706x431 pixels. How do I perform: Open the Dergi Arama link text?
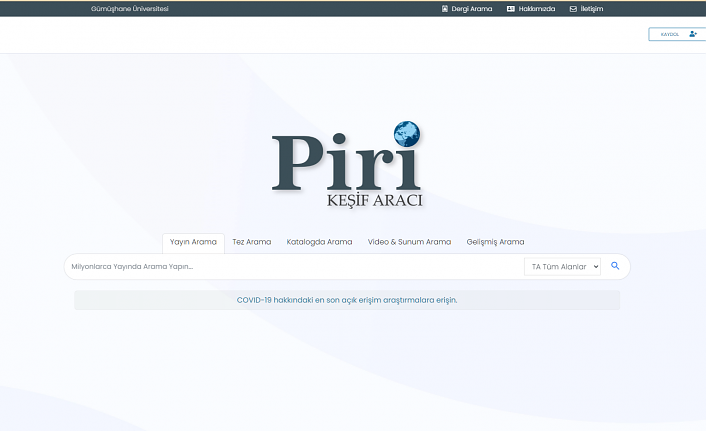[472, 9]
